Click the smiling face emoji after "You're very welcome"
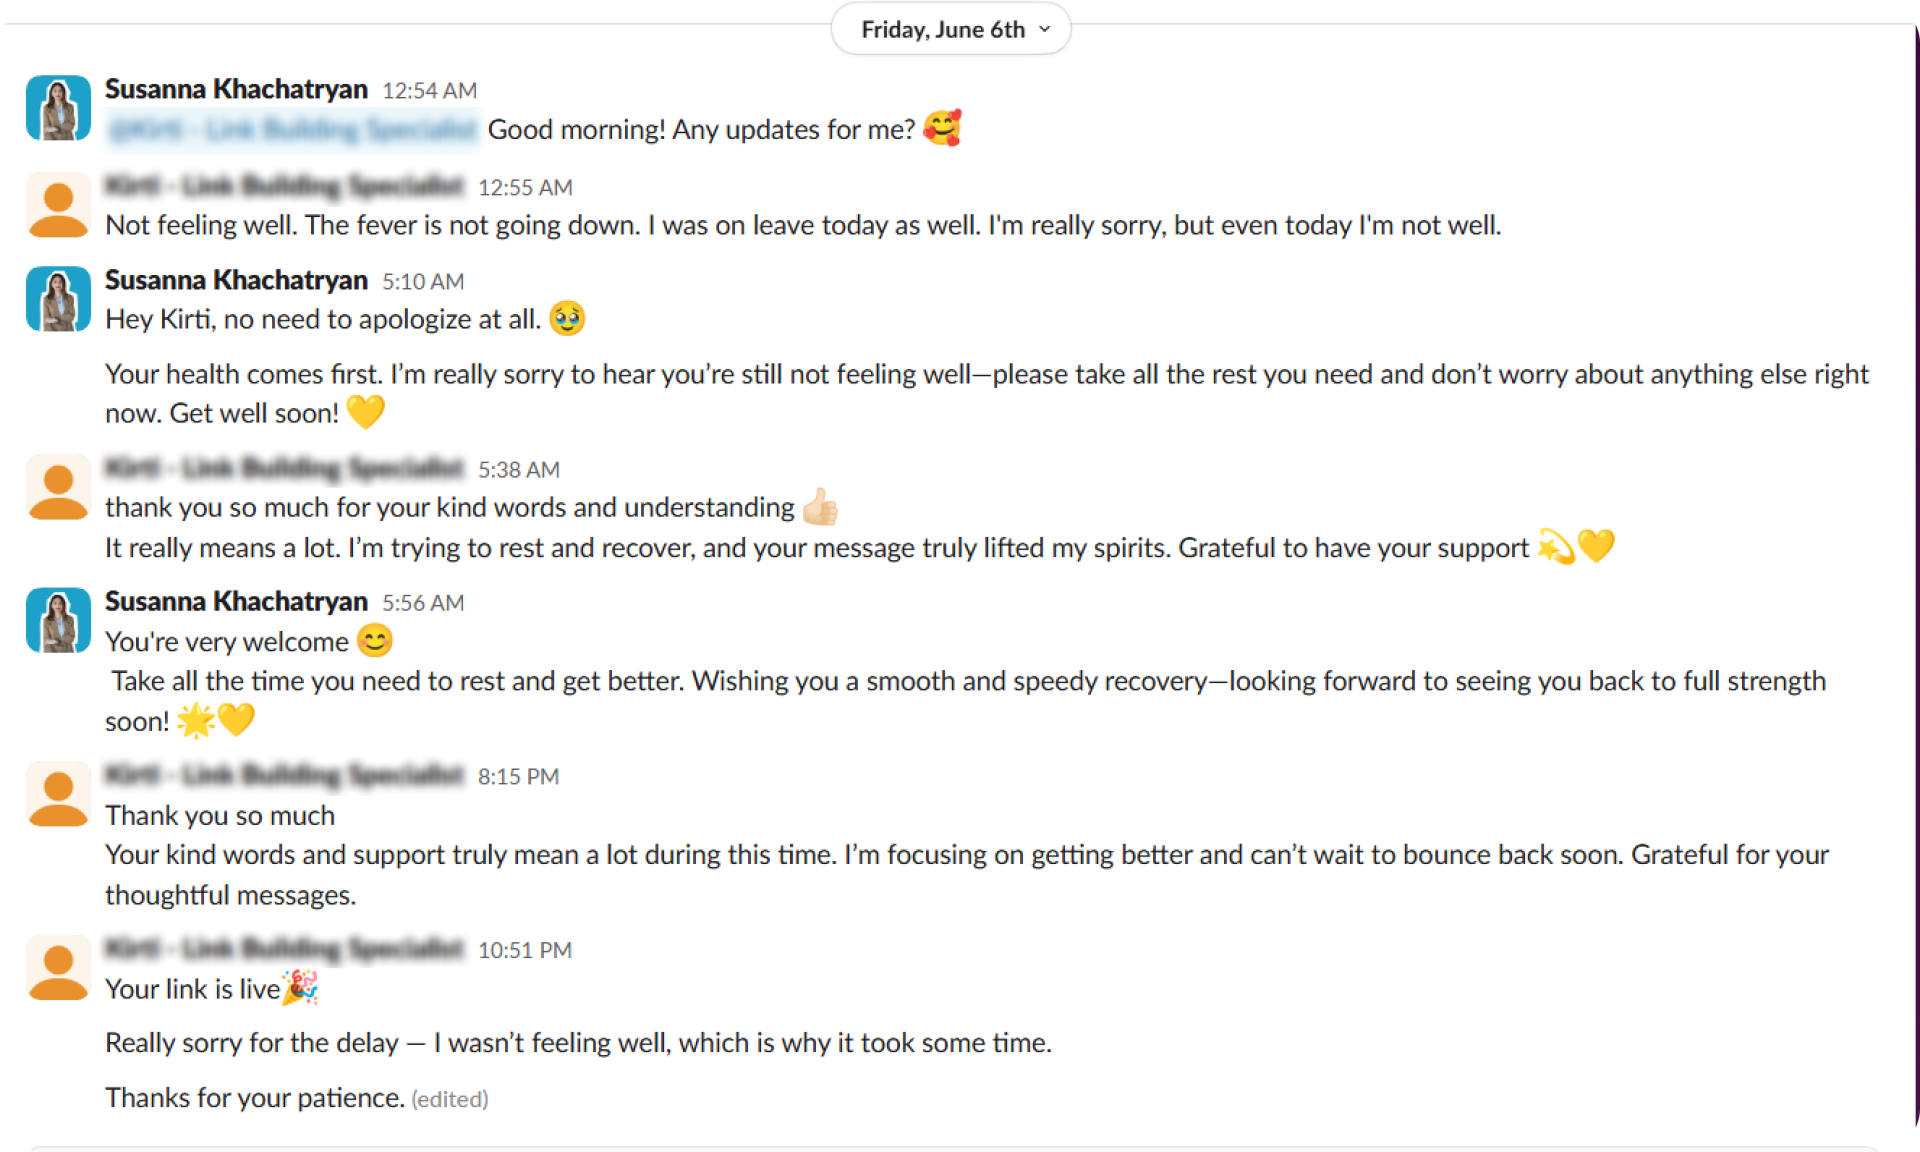 [375, 641]
